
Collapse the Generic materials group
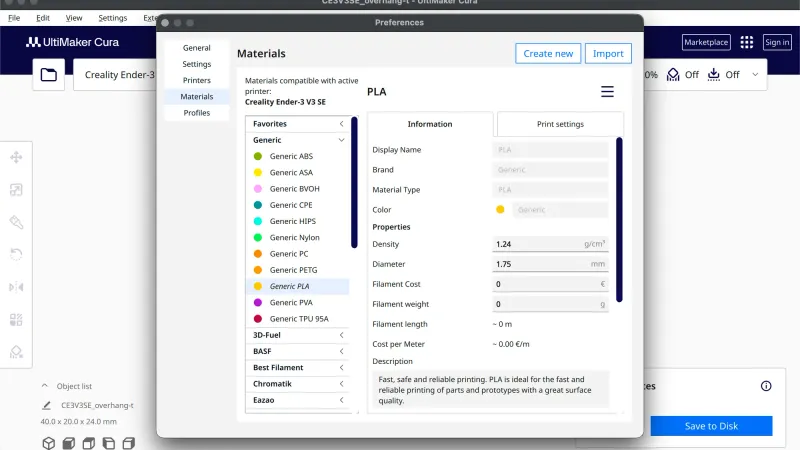(297, 140)
